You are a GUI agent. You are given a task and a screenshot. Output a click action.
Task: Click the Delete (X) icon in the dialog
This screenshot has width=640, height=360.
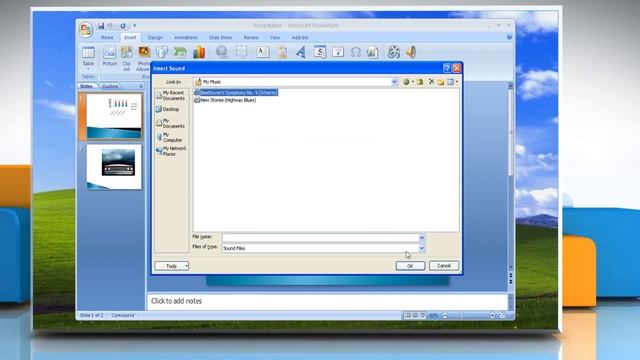(431, 82)
